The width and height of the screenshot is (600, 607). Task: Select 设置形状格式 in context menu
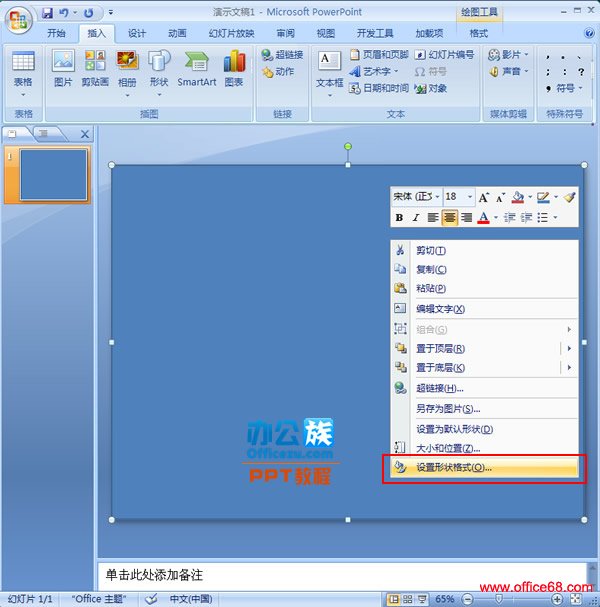coord(484,467)
